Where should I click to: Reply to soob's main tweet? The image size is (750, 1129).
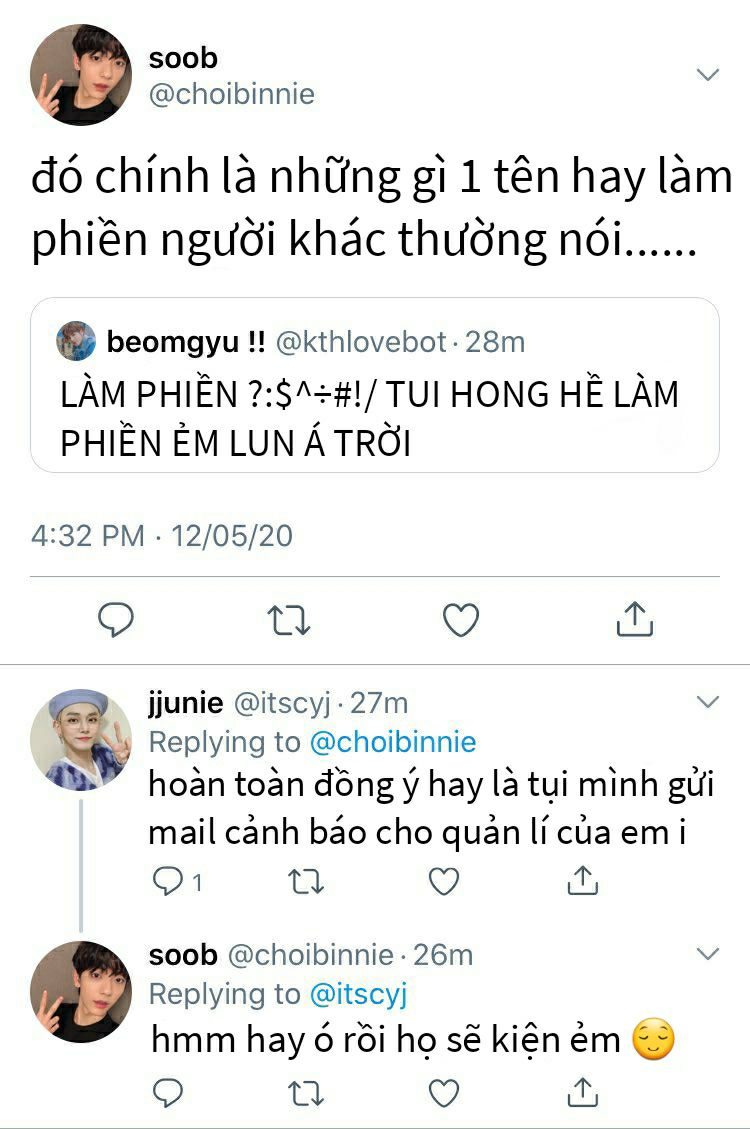116,619
